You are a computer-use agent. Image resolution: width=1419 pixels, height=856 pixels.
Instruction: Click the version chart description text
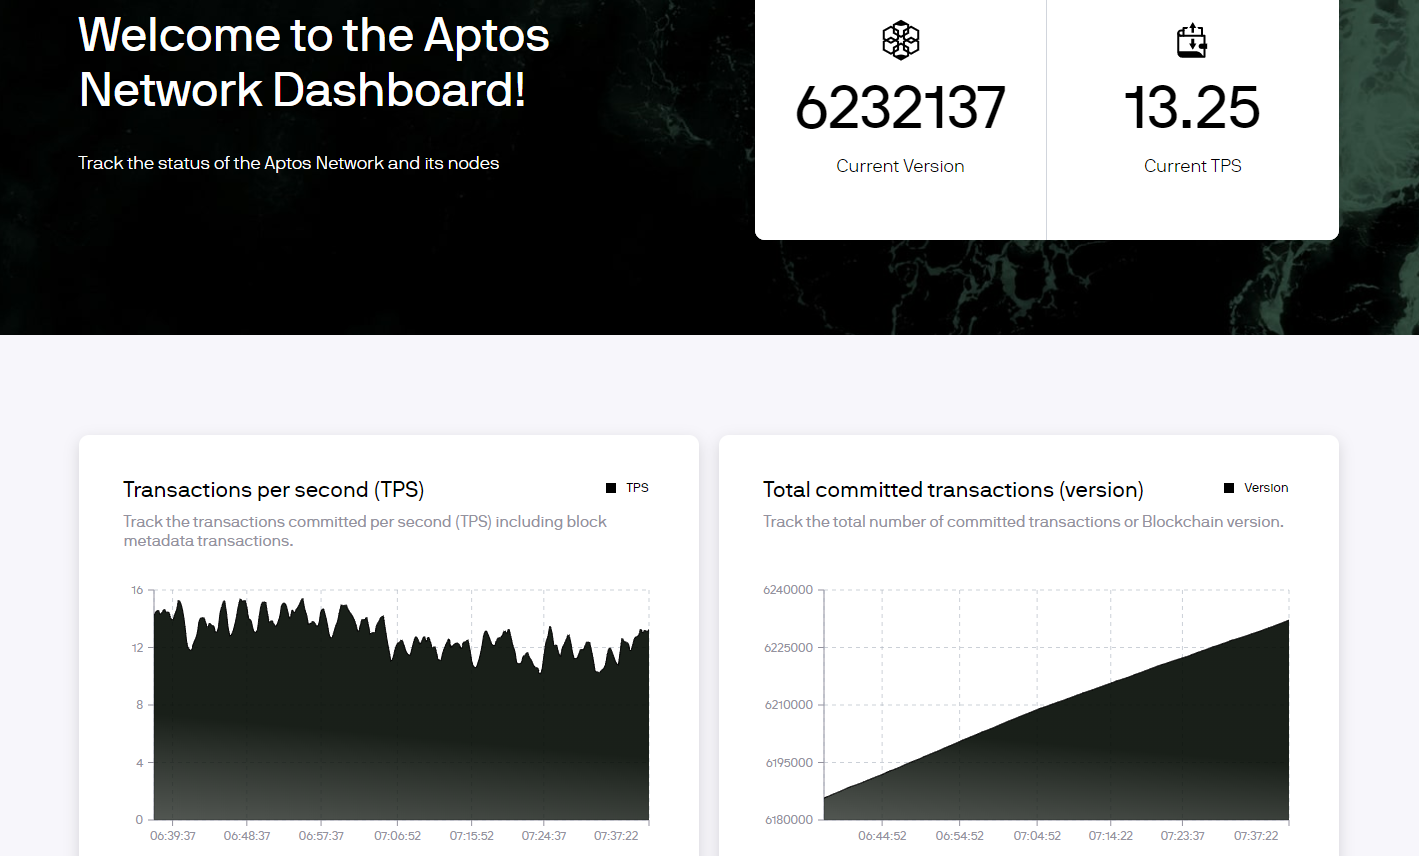(1023, 522)
